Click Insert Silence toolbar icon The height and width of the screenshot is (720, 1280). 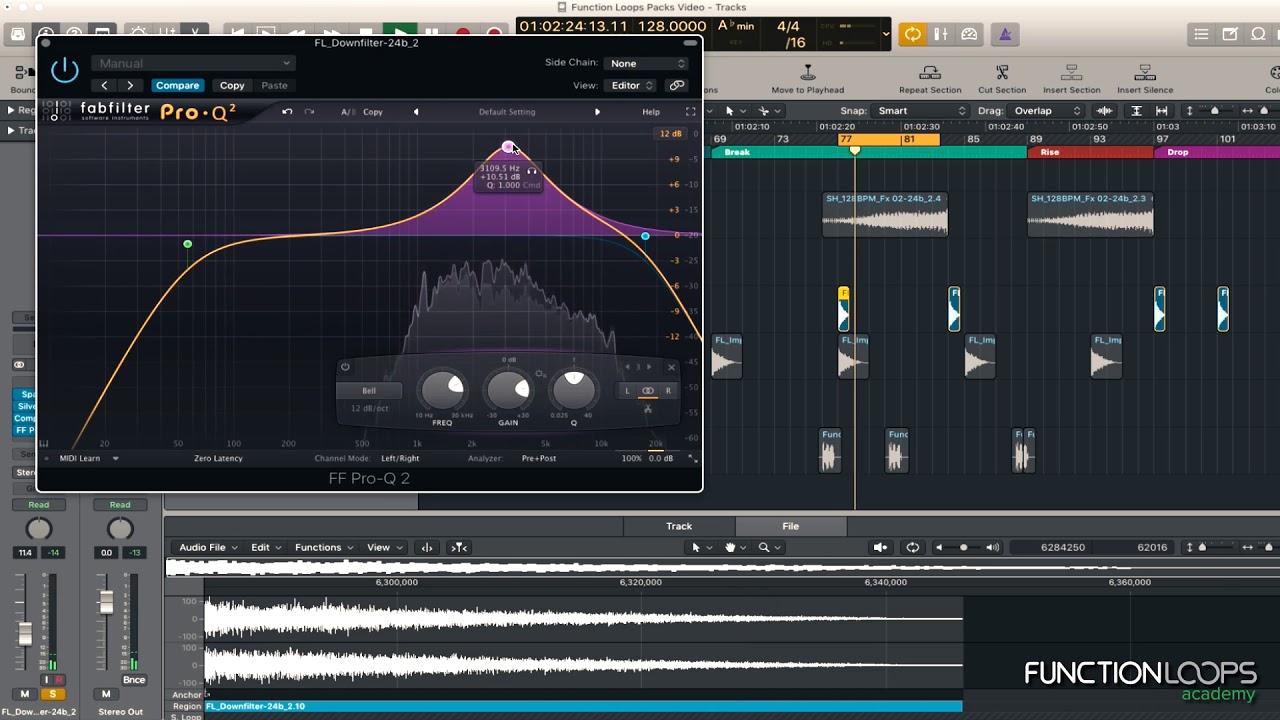[1145, 73]
